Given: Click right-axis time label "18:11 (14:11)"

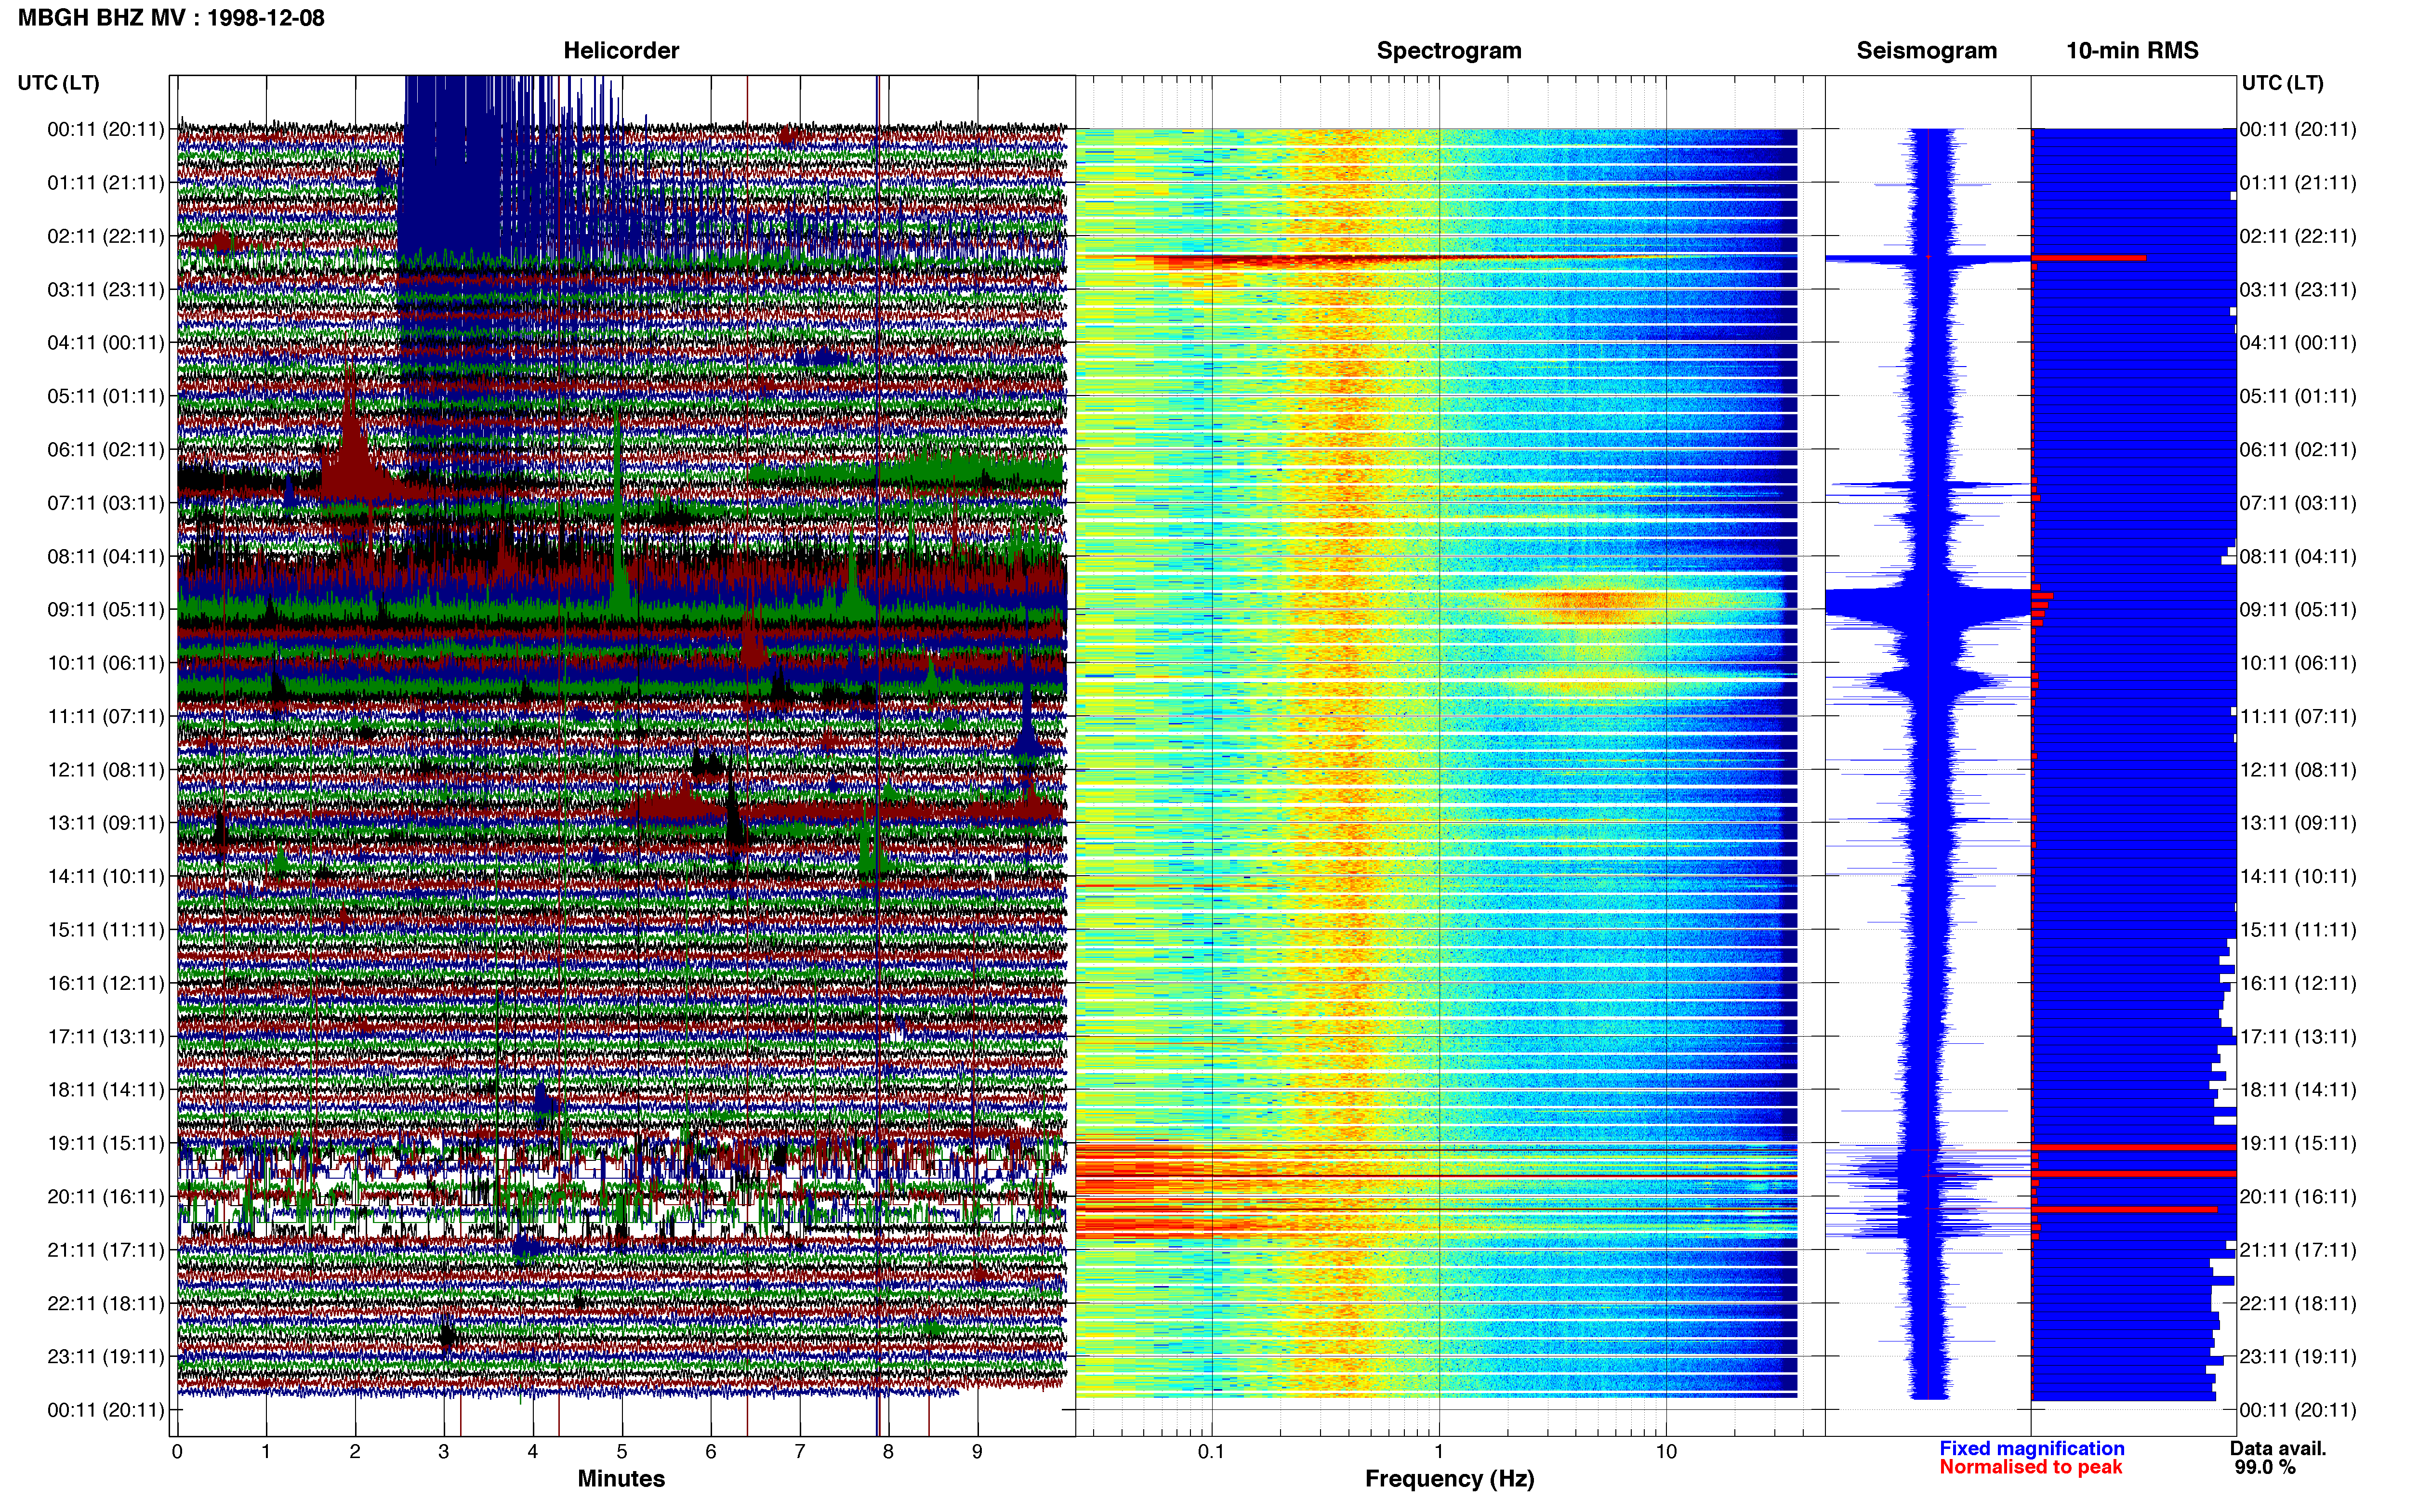Looking at the screenshot, I should 2298,1090.
